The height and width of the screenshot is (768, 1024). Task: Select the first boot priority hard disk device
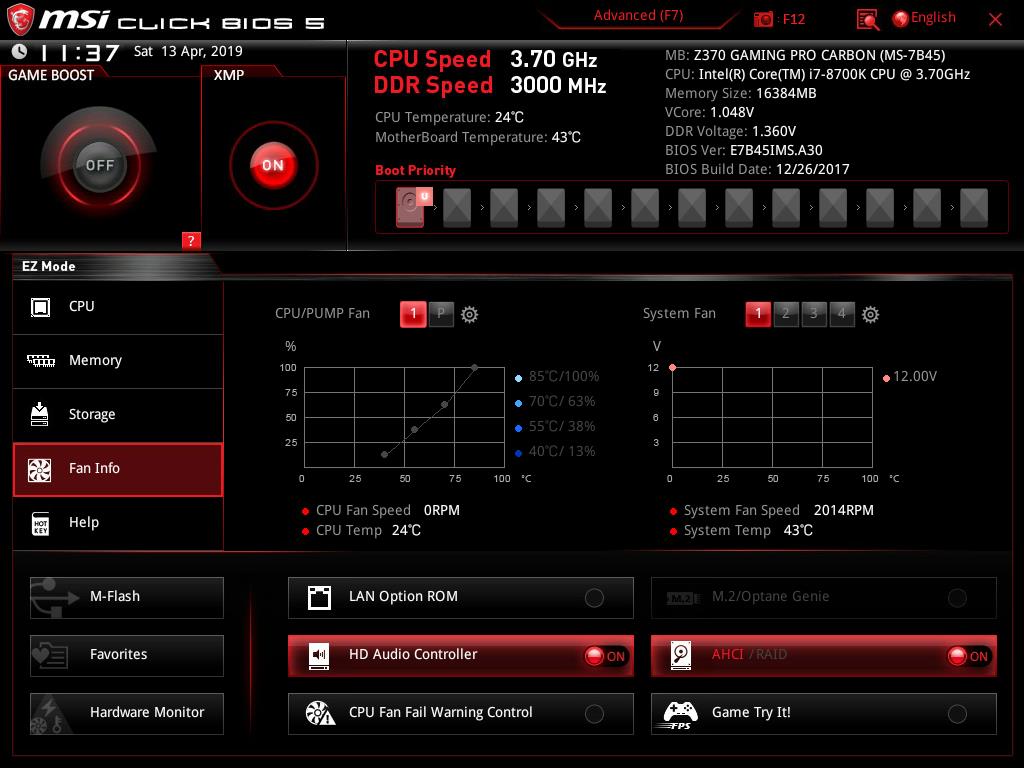click(x=410, y=208)
